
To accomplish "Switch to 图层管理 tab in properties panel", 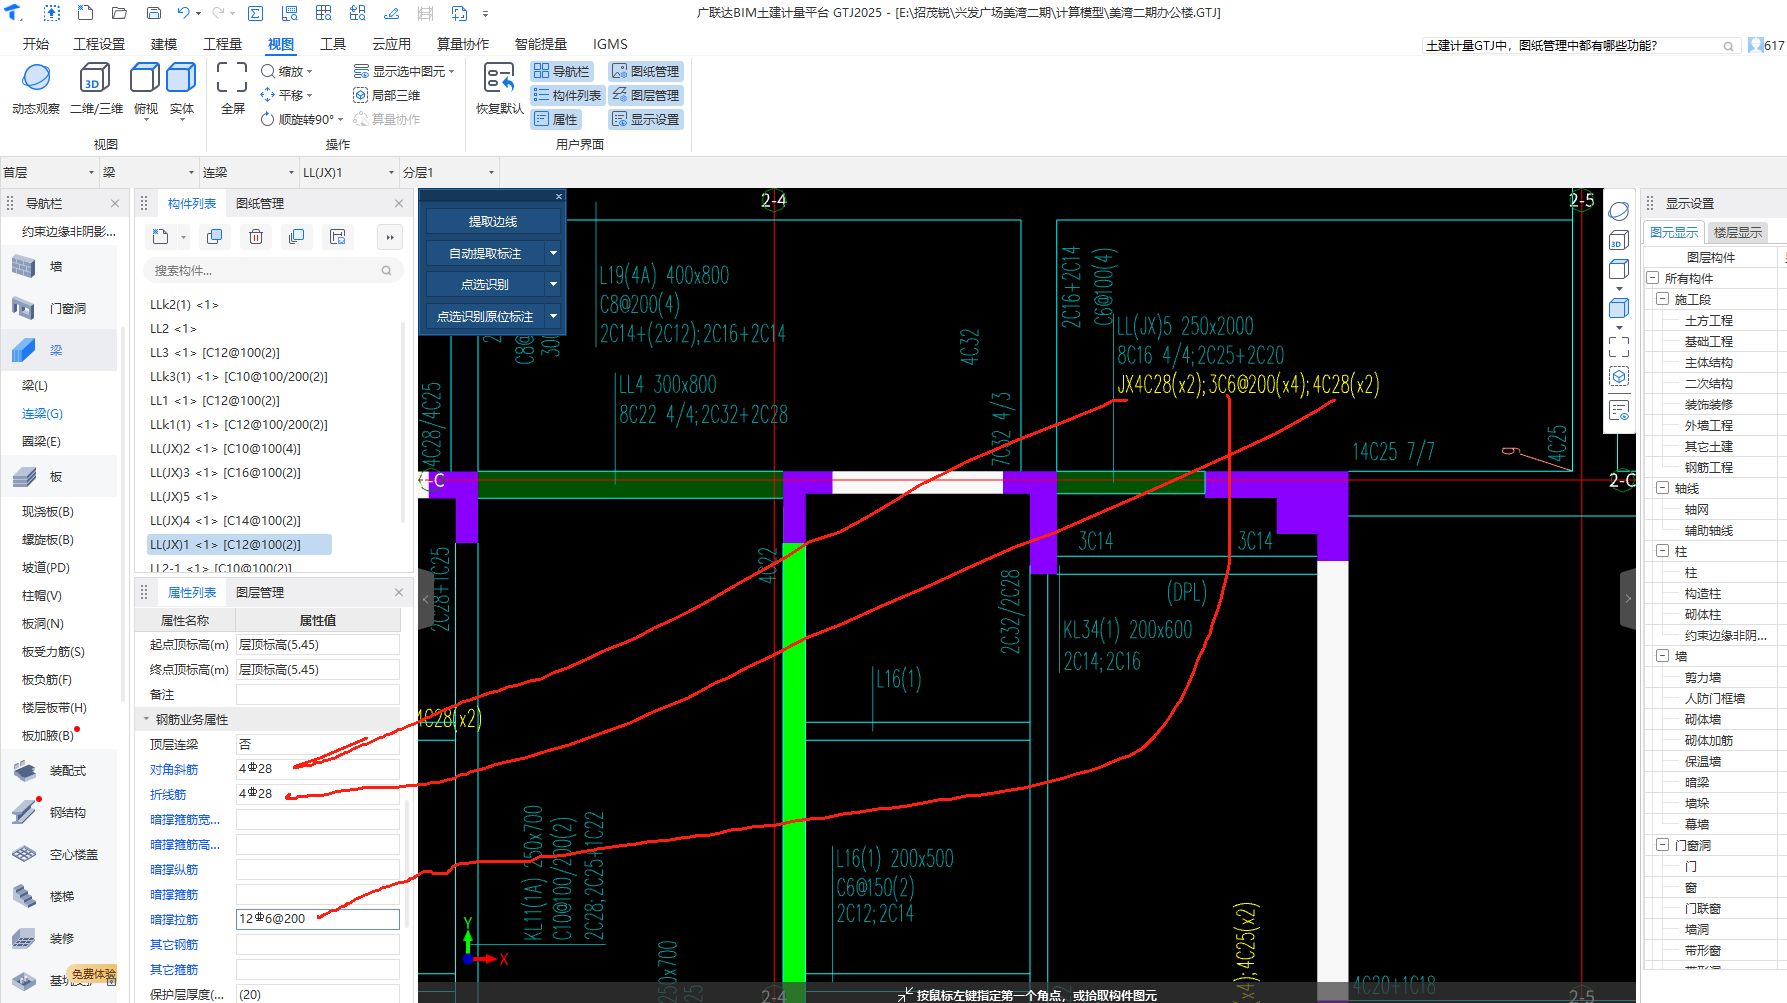I will [x=260, y=592].
